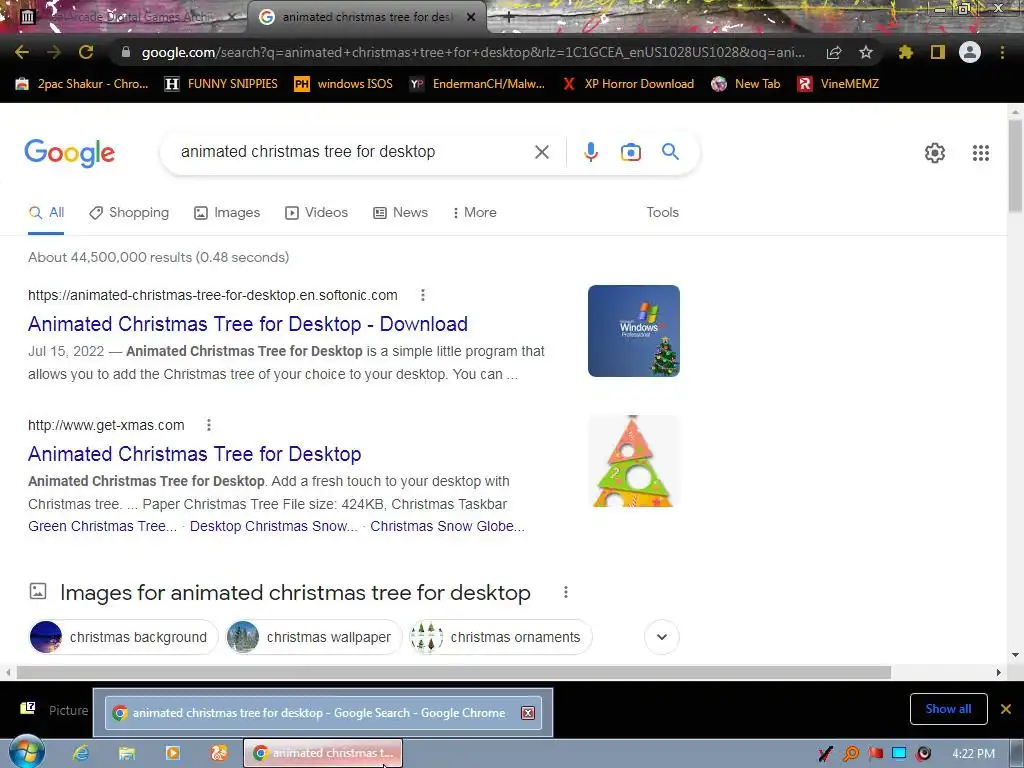
Task: Open Chrome extensions puzzle icon
Action: 906,52
